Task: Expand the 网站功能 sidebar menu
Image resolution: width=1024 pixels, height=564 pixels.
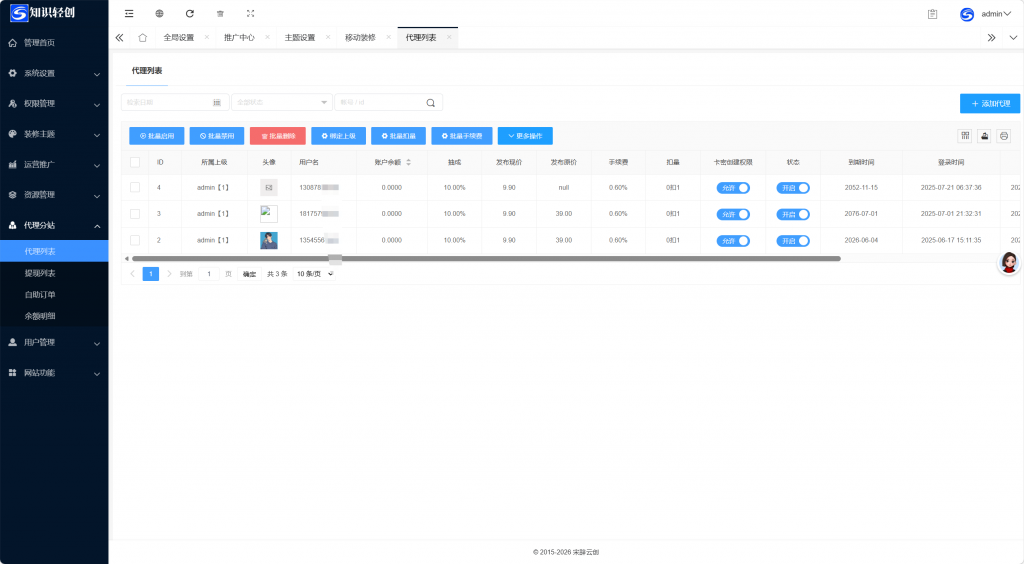Action: pos(54,373)
